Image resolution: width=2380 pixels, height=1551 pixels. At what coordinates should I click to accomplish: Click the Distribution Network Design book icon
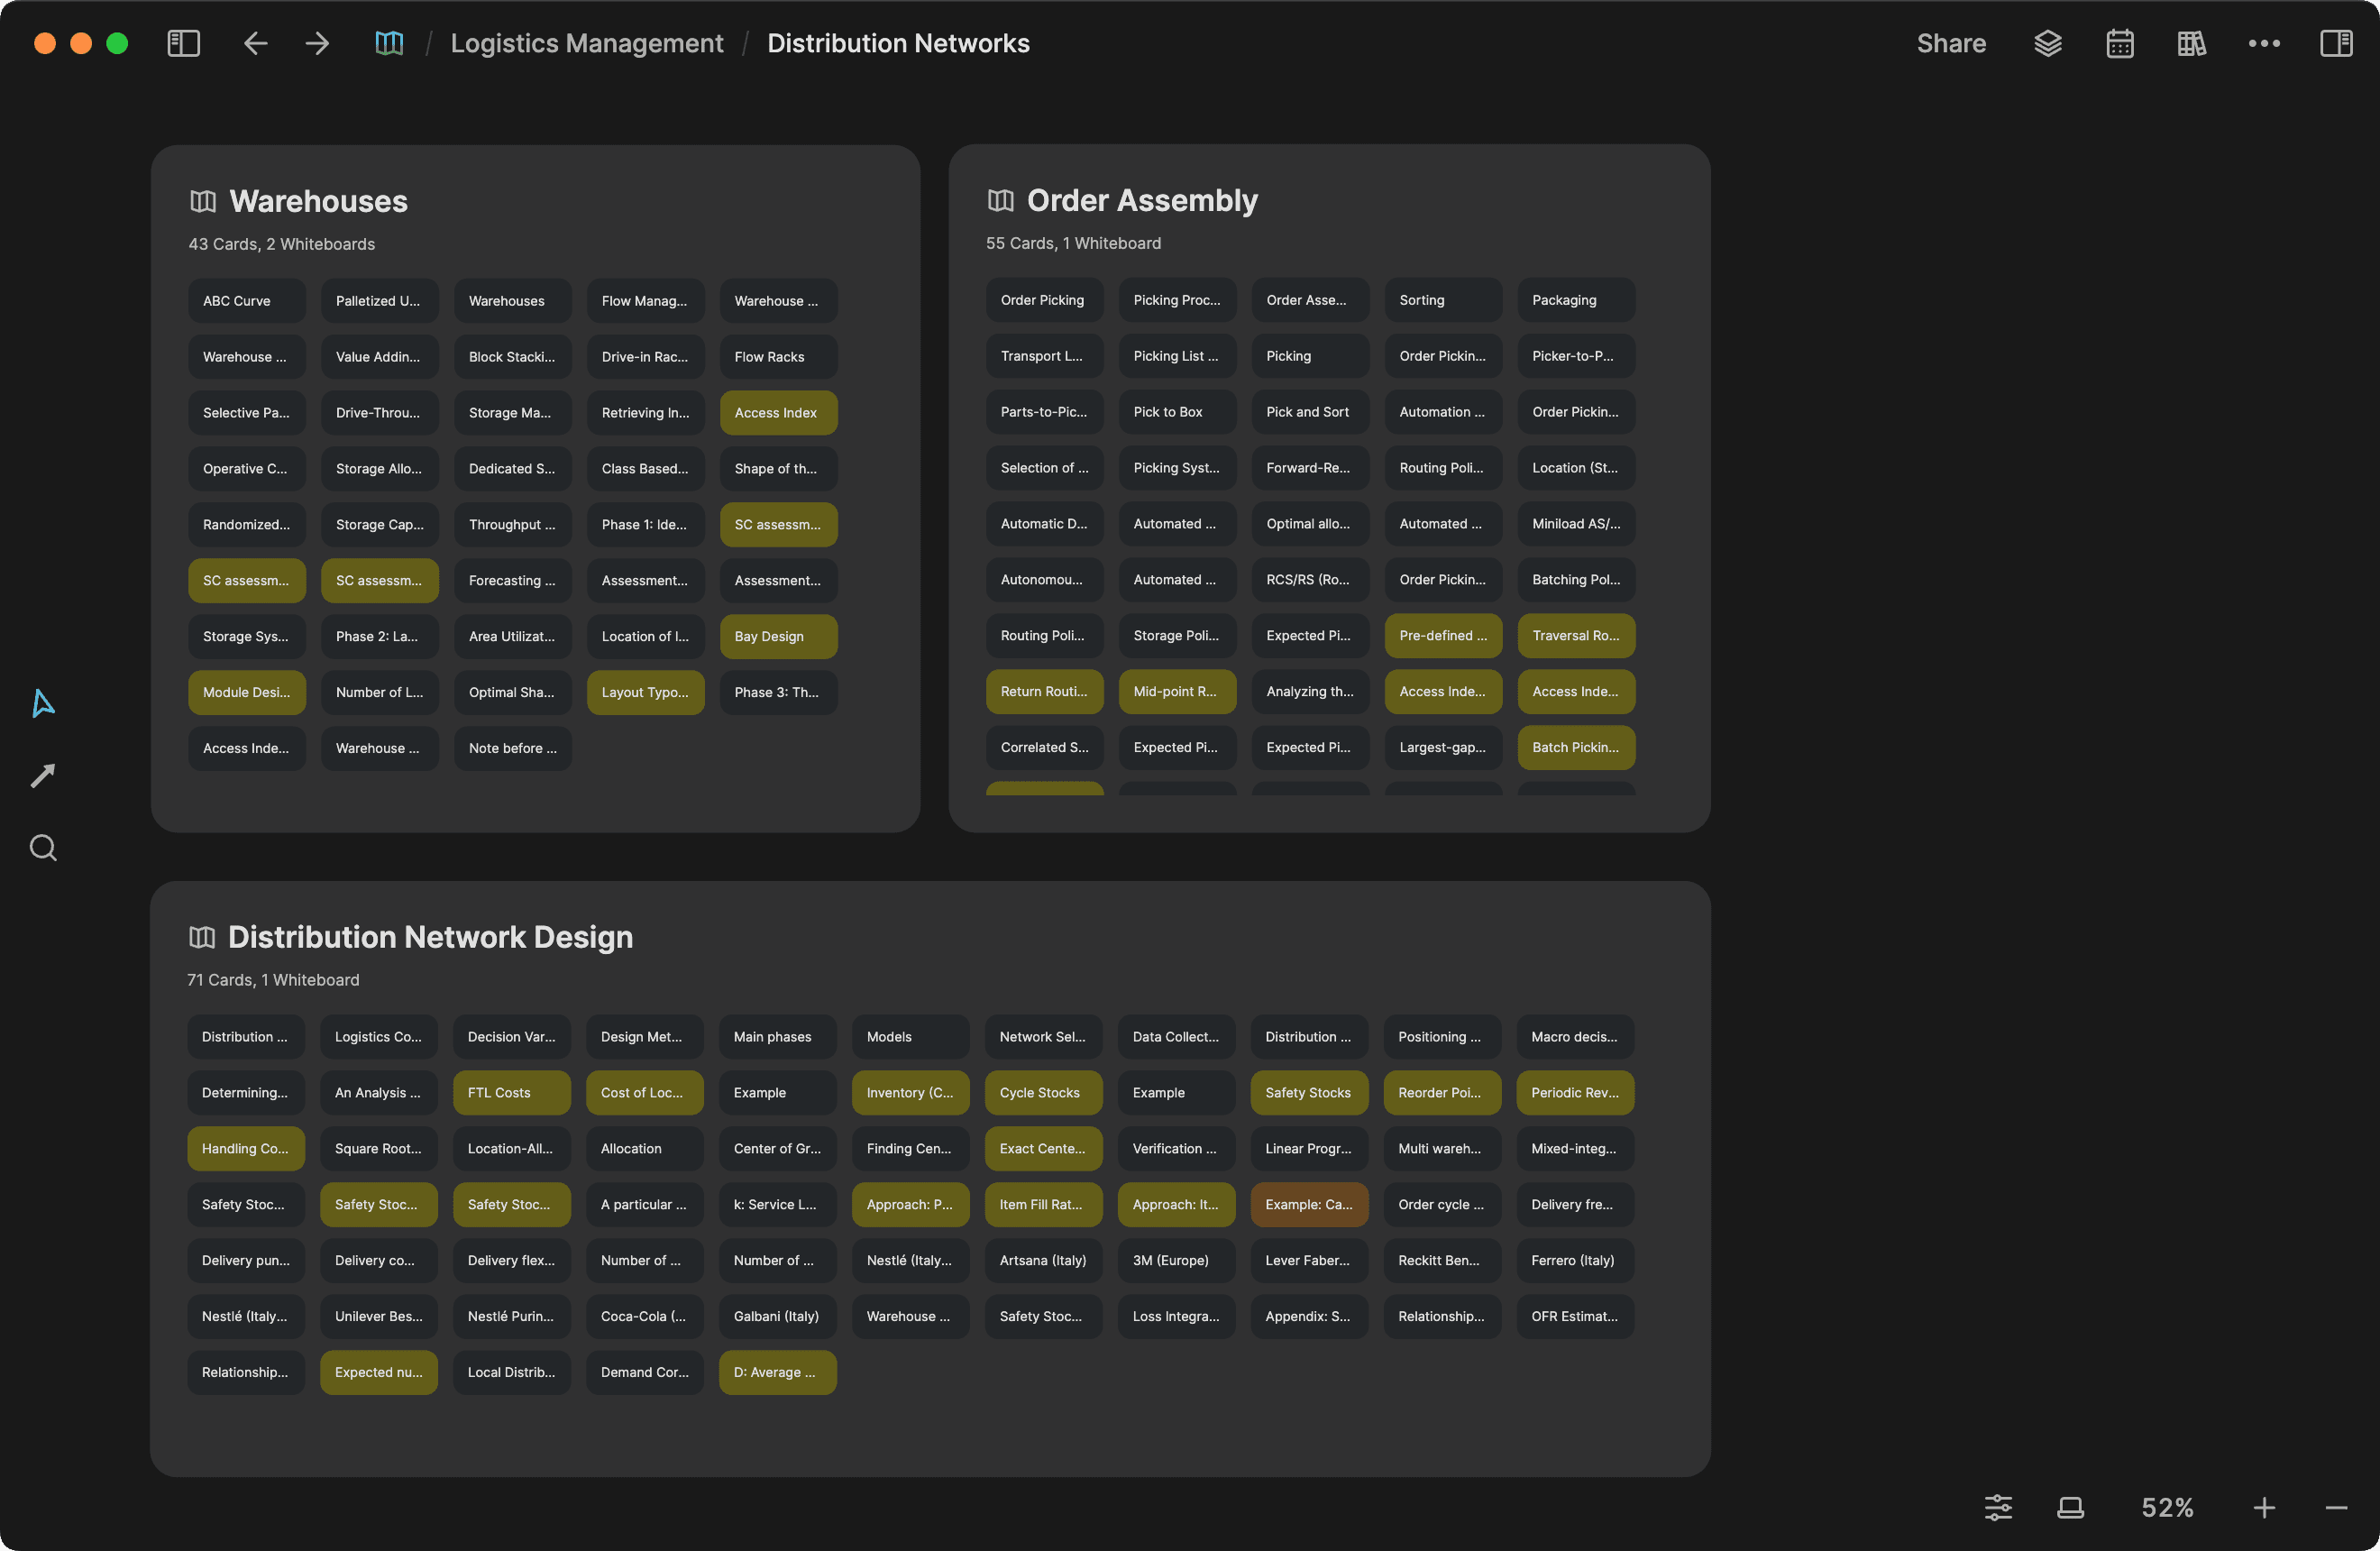point(202,937)
